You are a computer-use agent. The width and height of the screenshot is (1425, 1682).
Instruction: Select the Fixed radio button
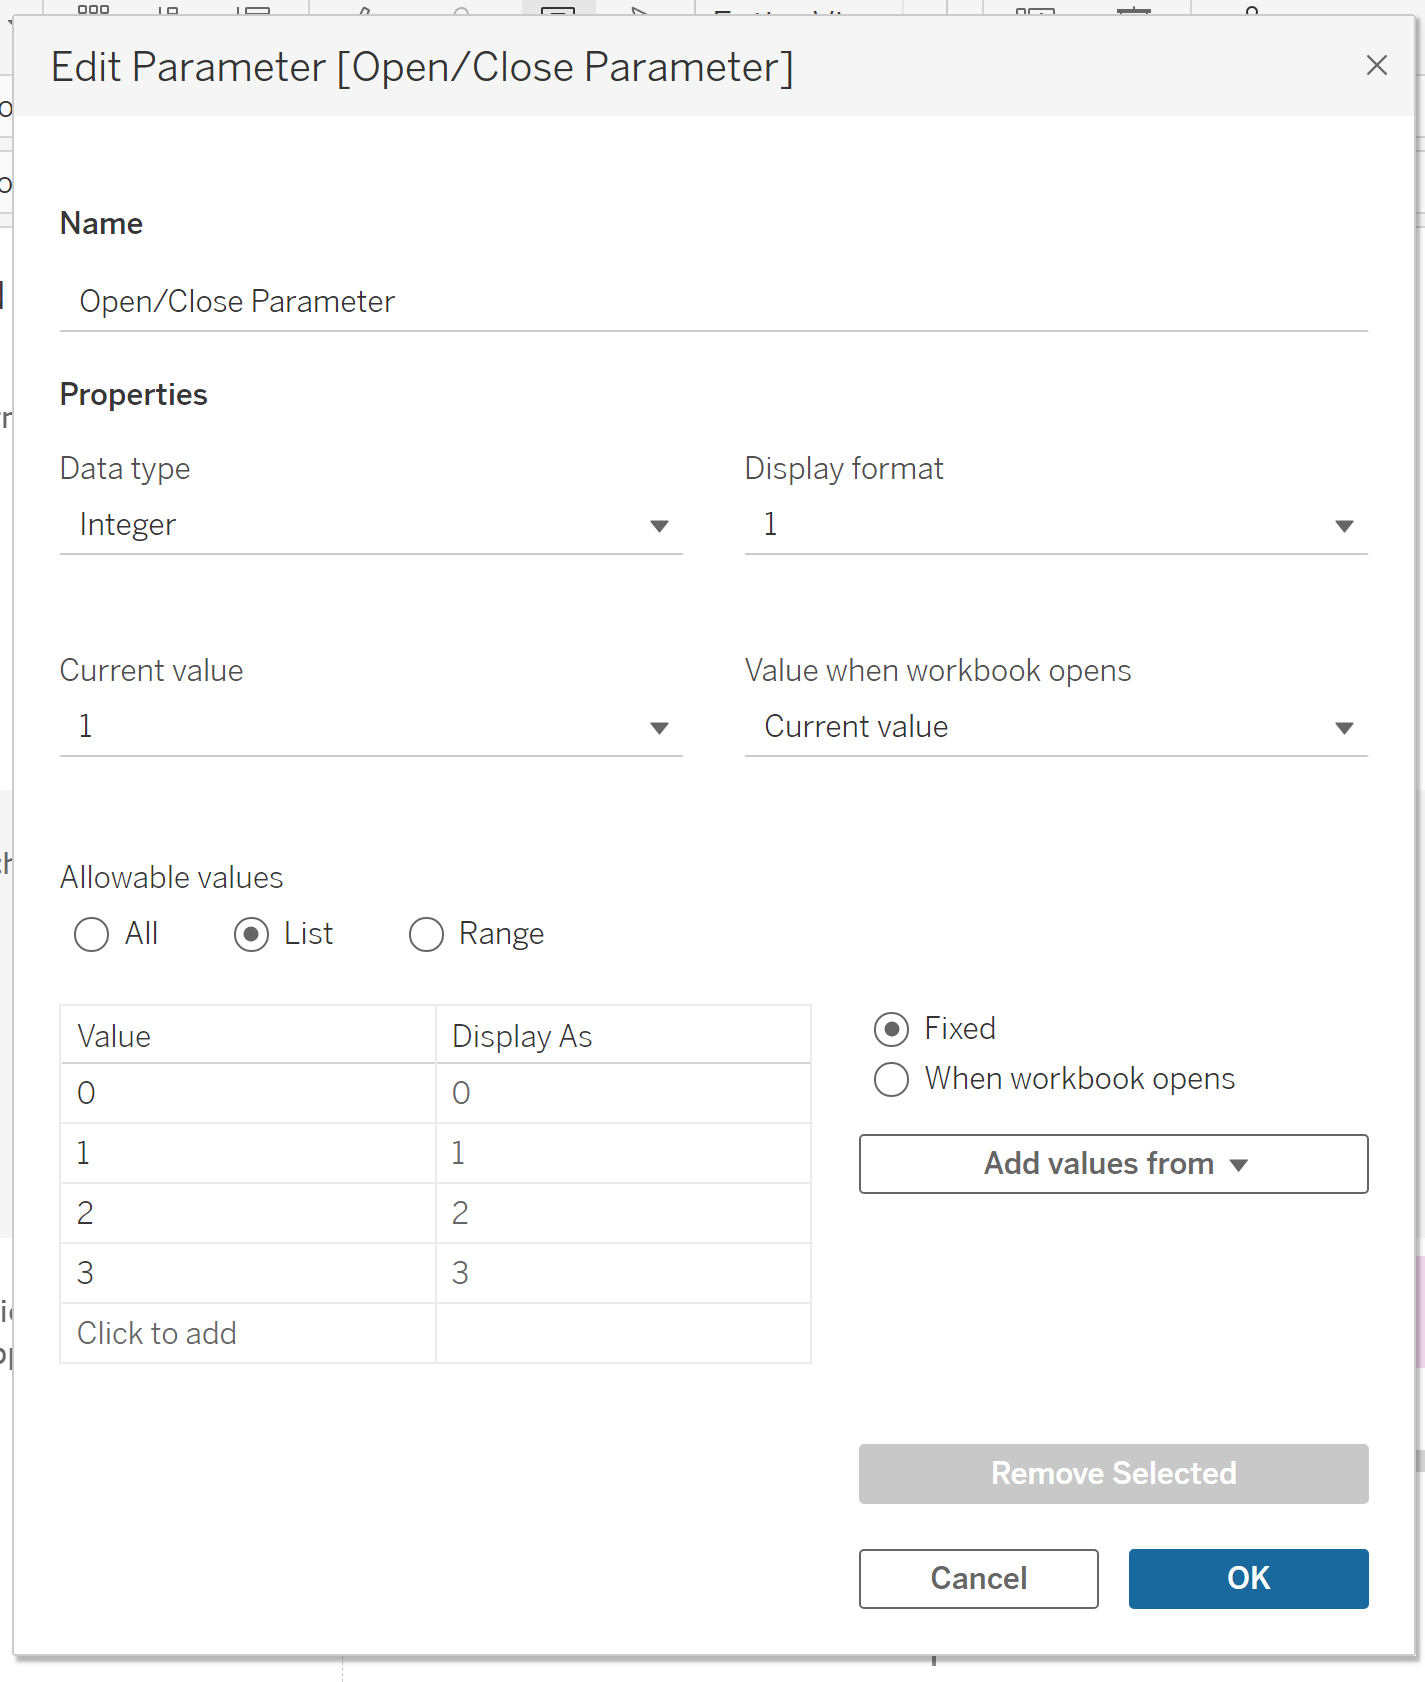coord(891,1029)
